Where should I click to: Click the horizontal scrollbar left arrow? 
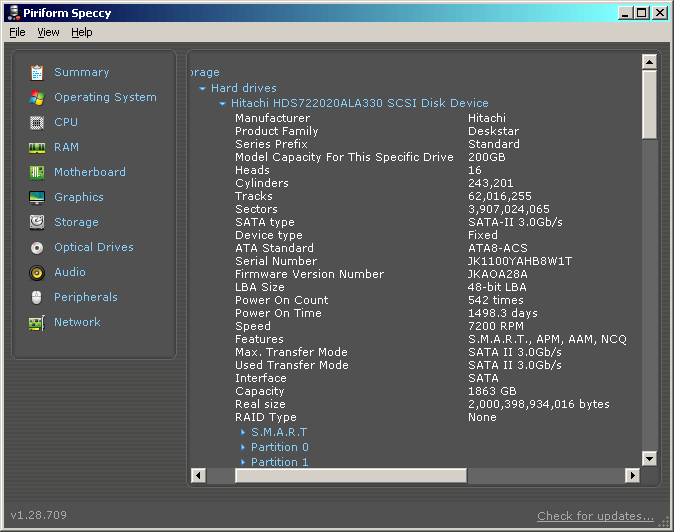[x=198, y=475]
